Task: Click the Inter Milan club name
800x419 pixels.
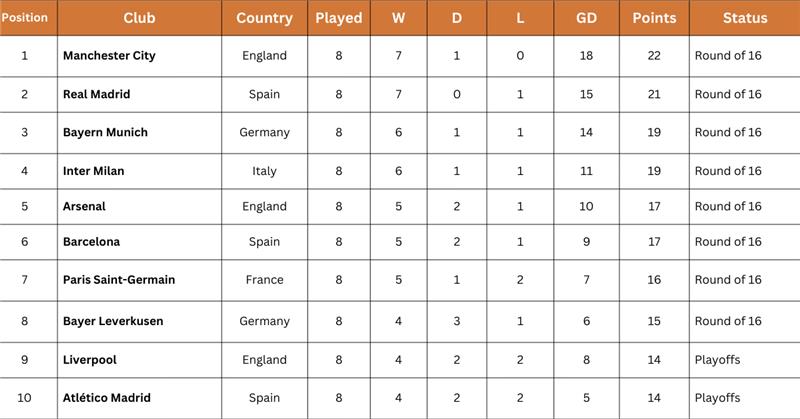Action: [x=94, y=171]
